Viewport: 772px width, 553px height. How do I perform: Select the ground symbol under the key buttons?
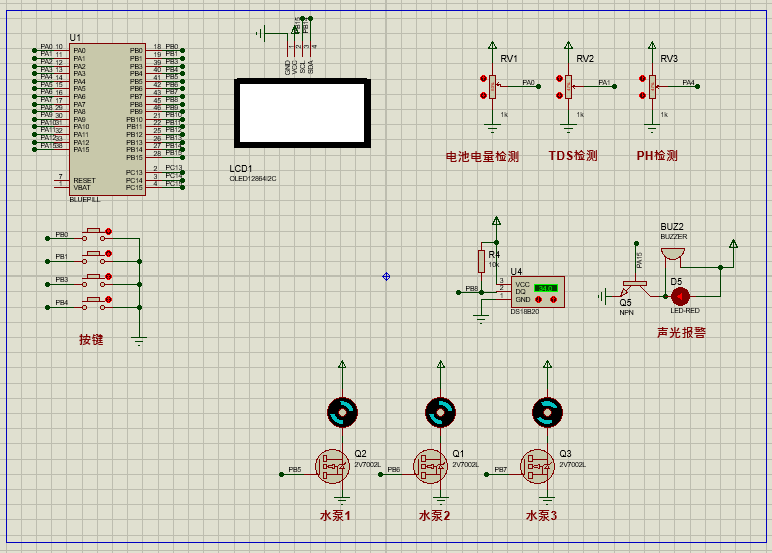tap(139, 341)
